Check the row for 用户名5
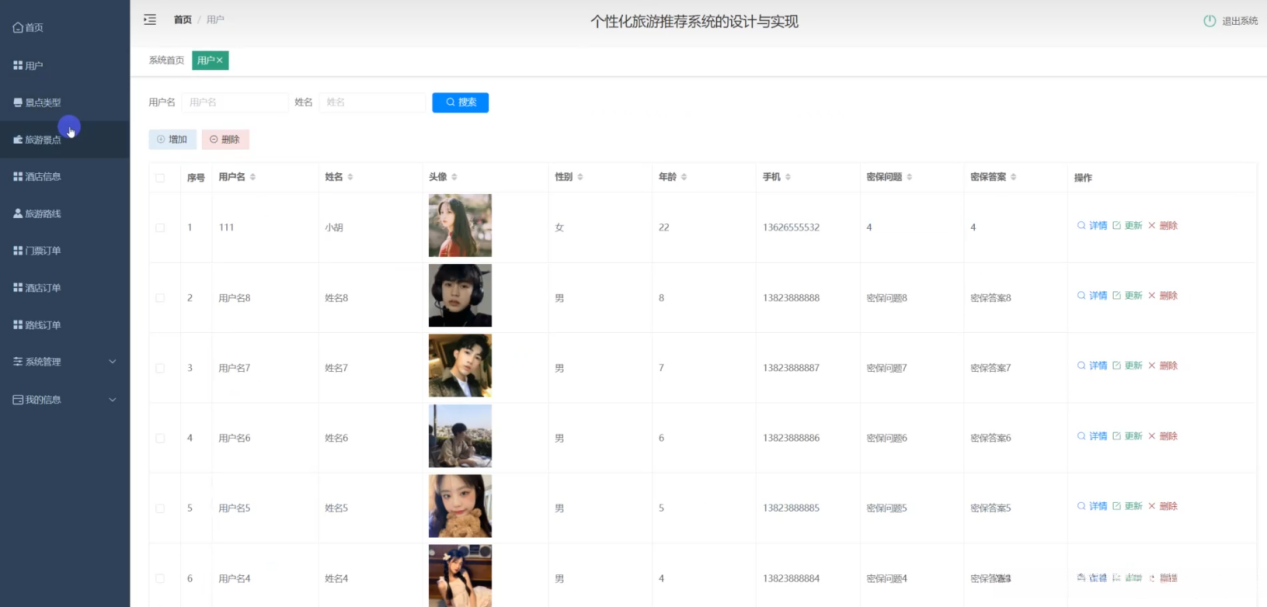This screenshot has width=1267, height=607. [160, 508]
